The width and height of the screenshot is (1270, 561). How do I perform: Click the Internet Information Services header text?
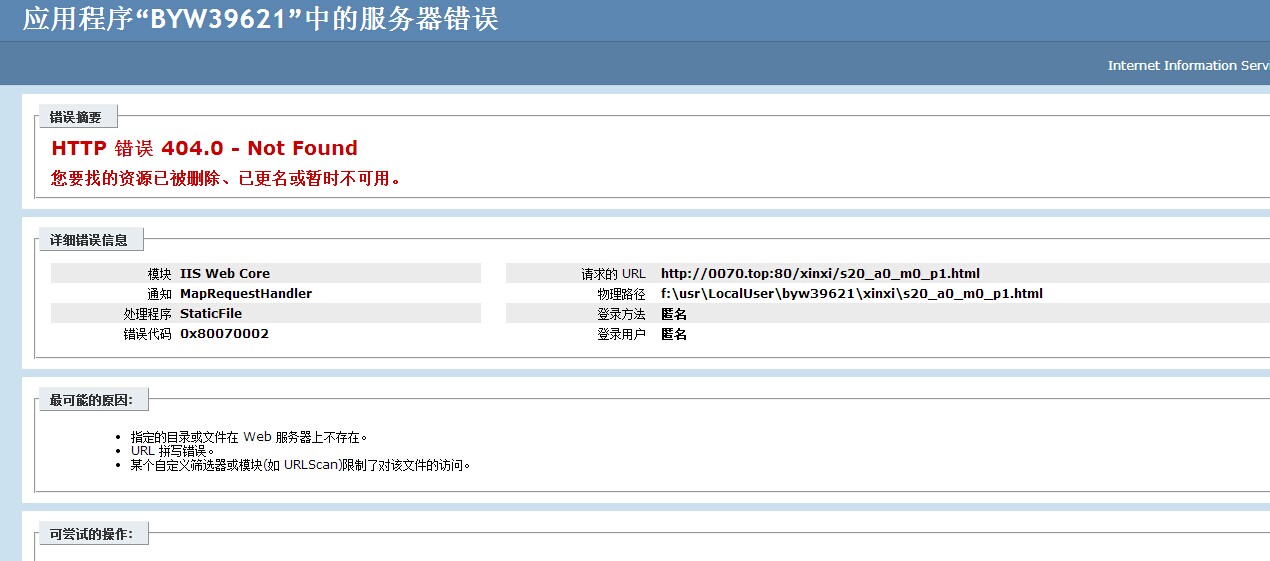click(1187, 65)
